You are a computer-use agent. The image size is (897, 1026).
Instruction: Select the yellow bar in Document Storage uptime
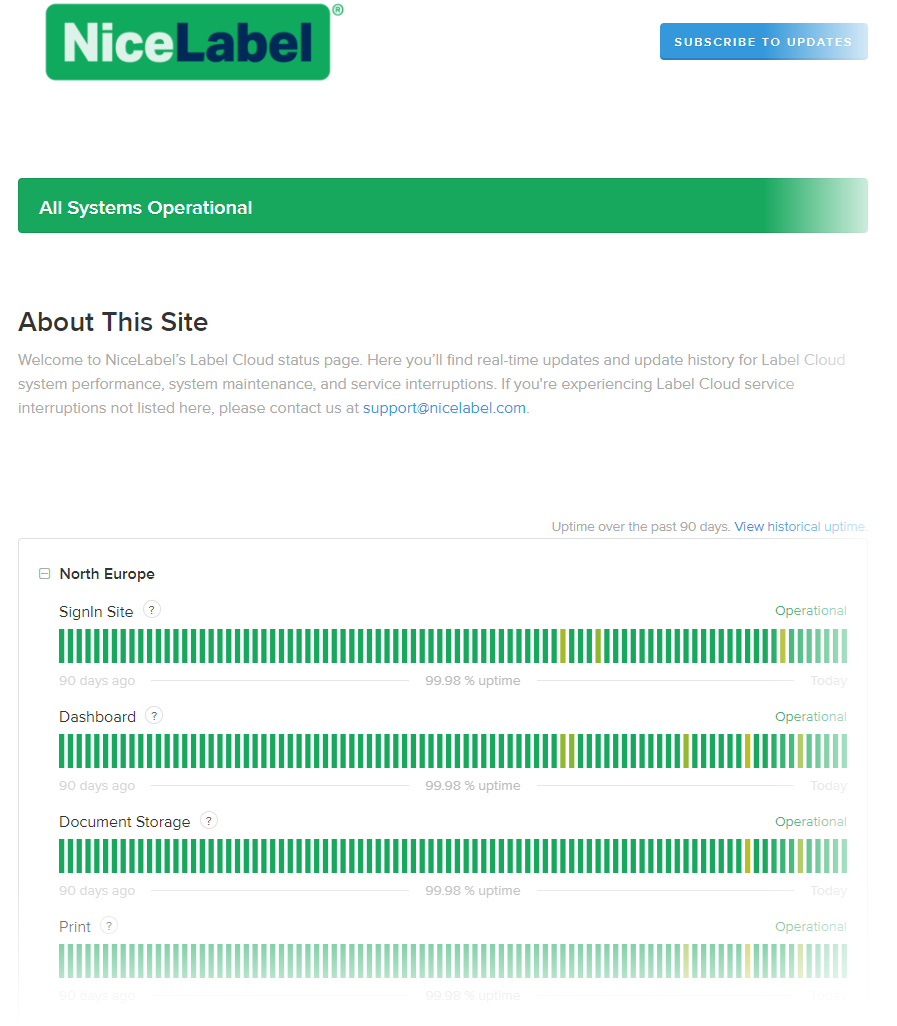click(748, 856)
